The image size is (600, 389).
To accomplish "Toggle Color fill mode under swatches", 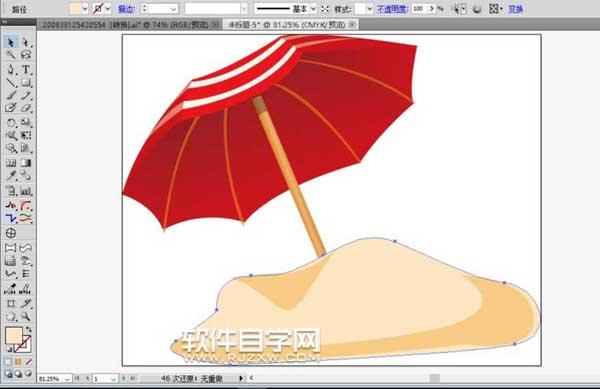I will [8, 361].
